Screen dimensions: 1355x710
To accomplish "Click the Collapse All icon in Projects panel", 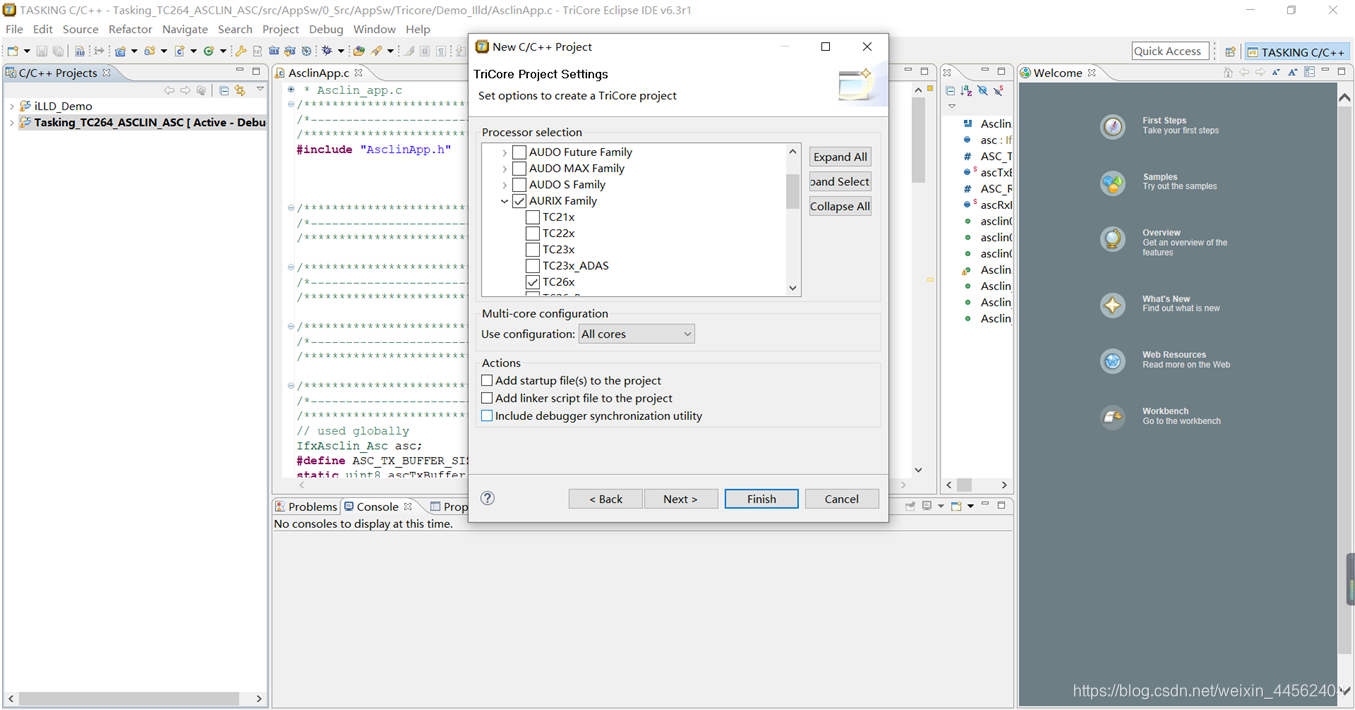I will coord(224,90).
